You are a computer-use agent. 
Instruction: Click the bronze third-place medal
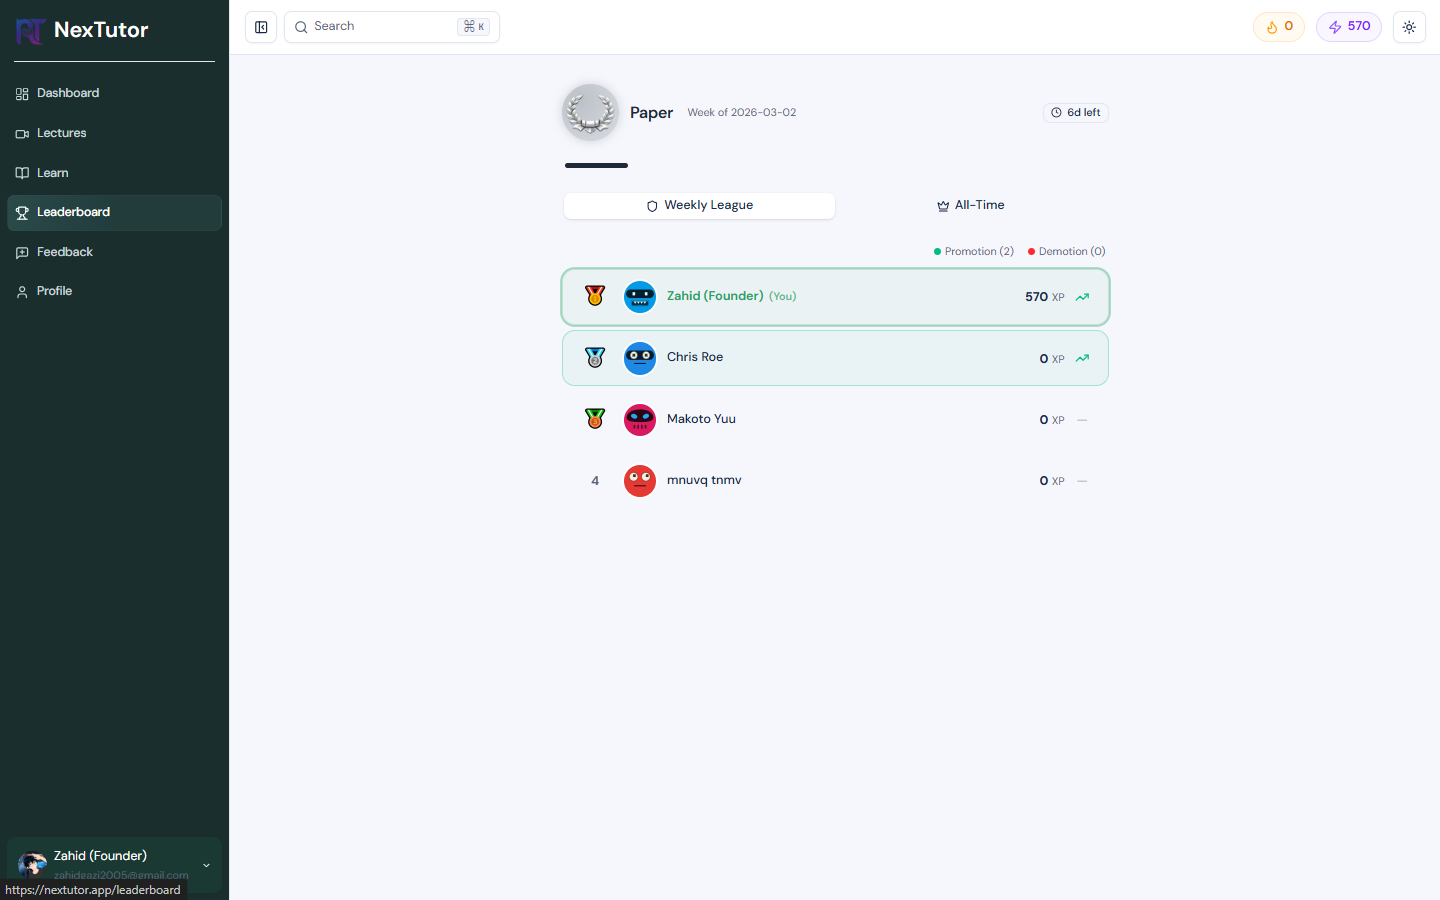[595, 419]
